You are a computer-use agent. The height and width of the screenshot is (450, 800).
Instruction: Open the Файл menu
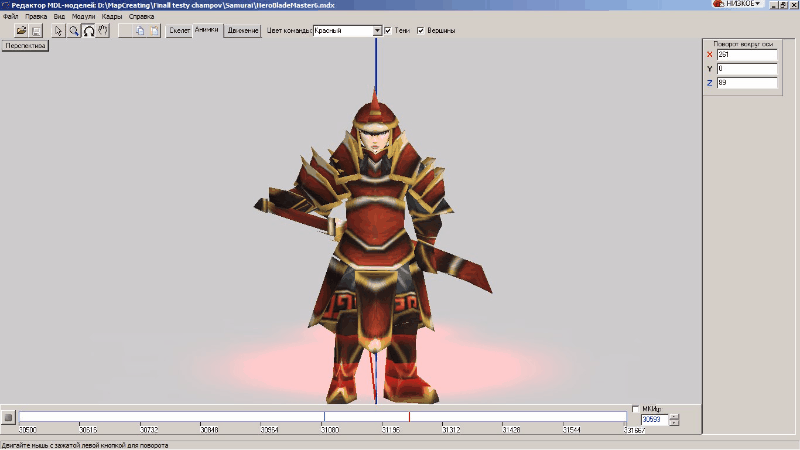pos(10,16)
